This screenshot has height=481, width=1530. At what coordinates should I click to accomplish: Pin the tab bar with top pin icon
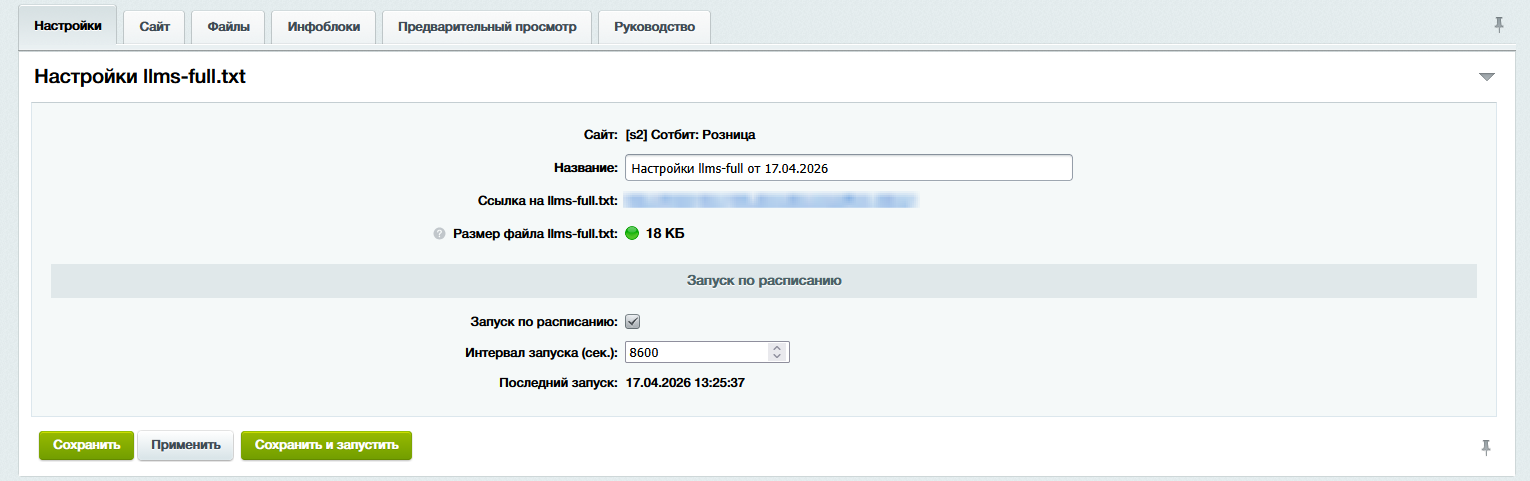click(x=1498, y=25)
